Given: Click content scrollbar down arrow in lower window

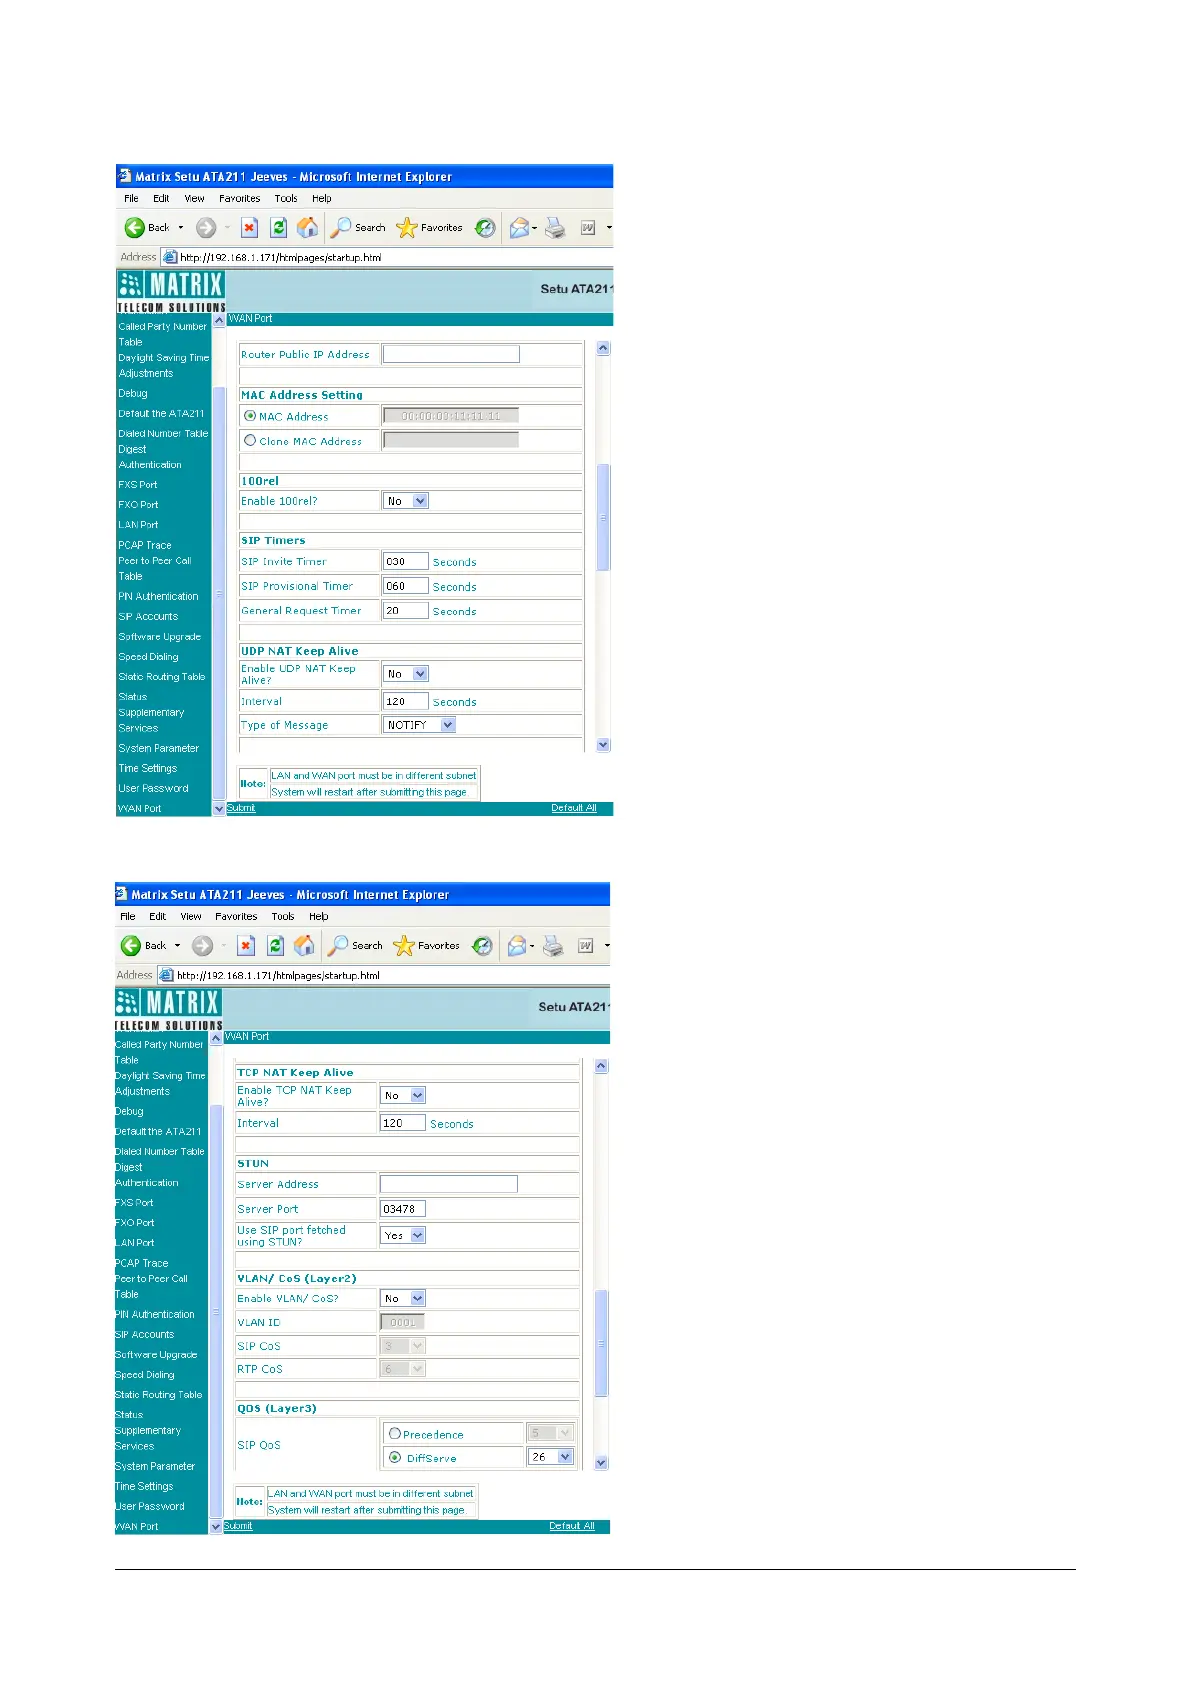Looking at the screenshot, I should coord(601,1463).
